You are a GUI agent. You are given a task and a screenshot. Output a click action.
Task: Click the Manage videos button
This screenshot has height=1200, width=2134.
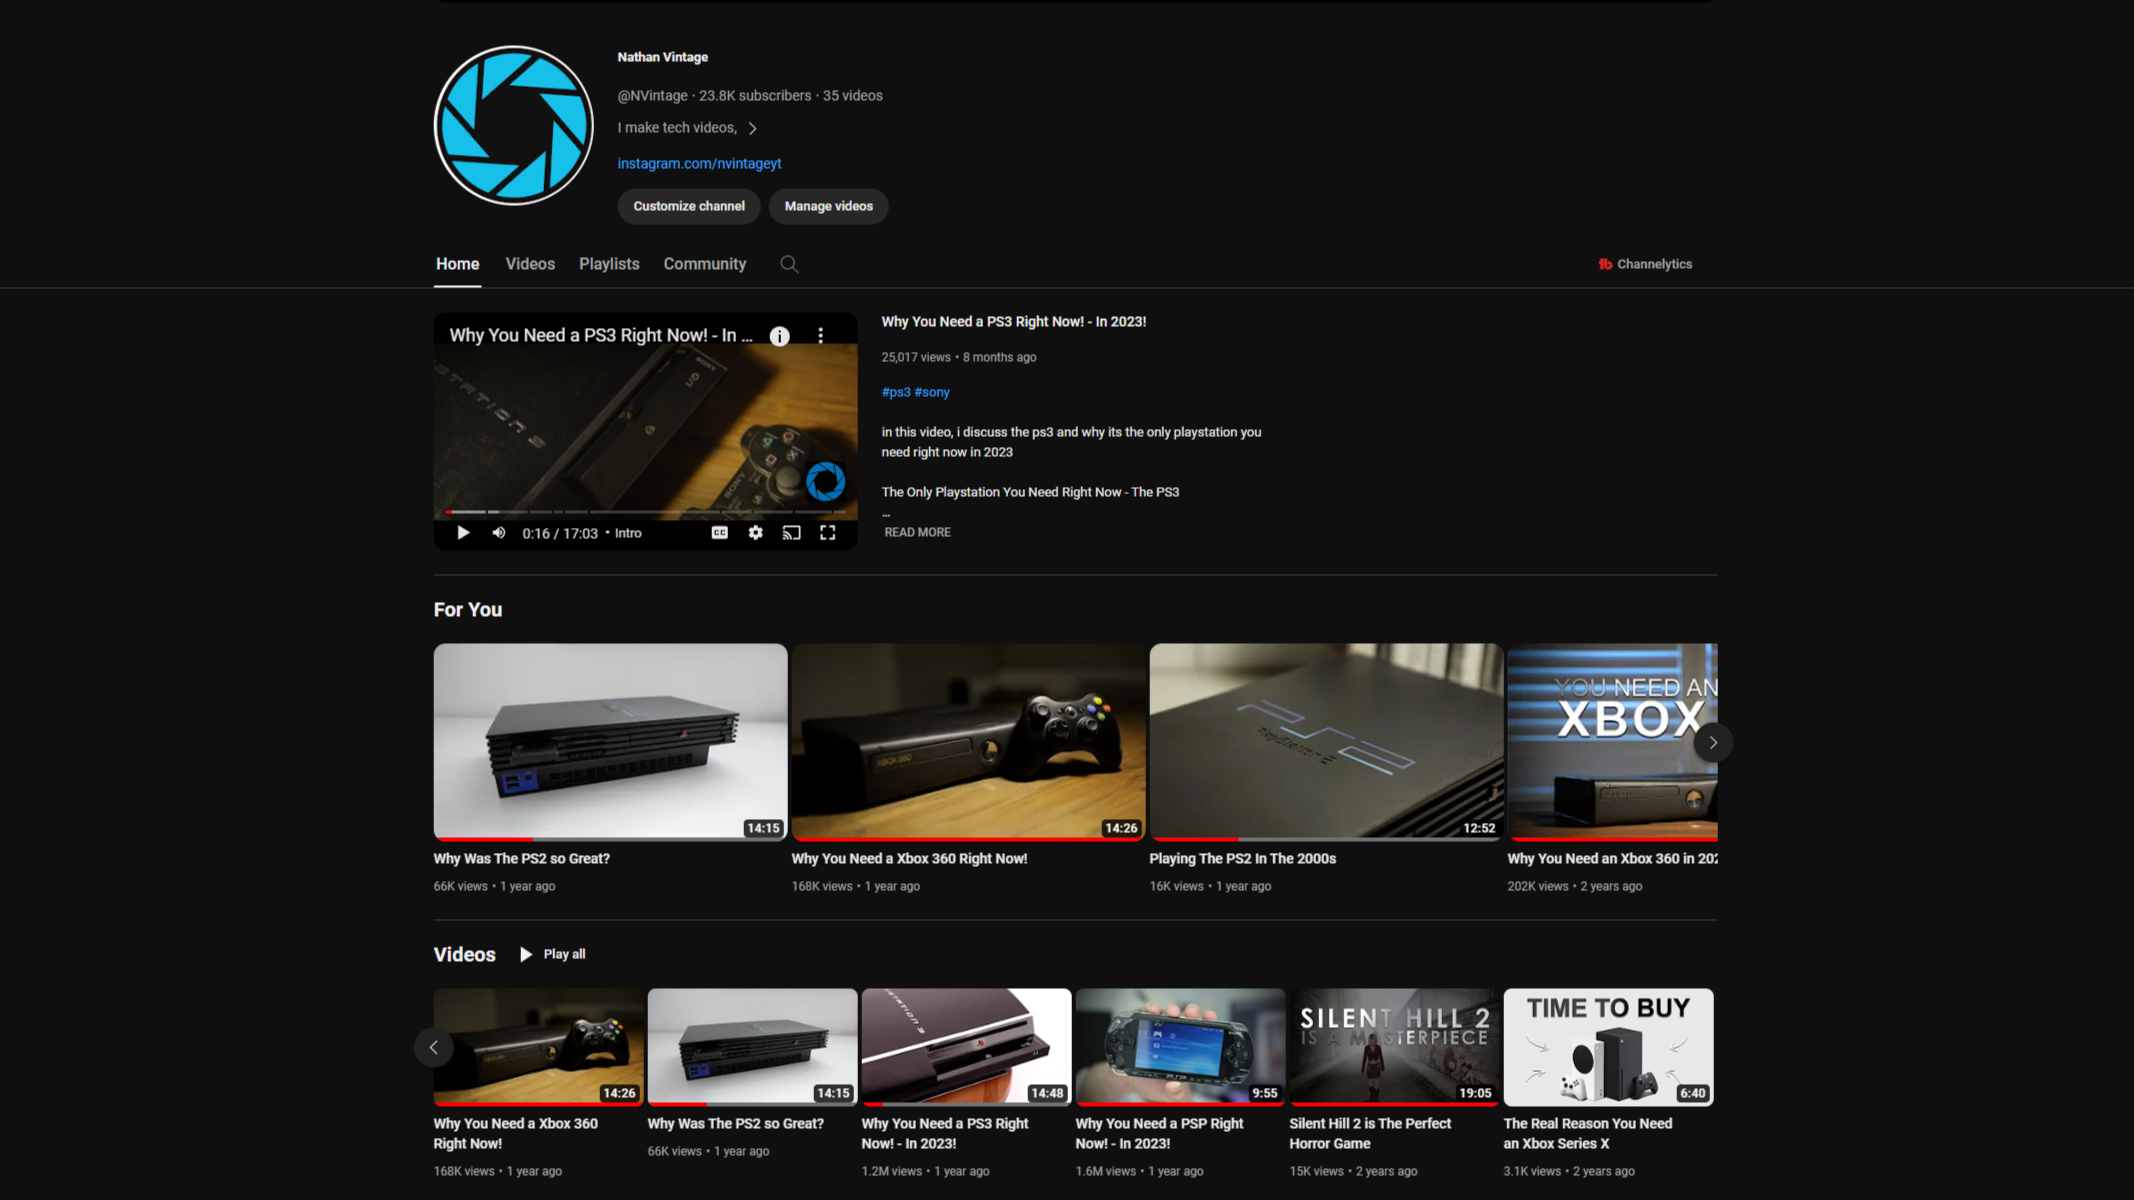click(829, 206)
